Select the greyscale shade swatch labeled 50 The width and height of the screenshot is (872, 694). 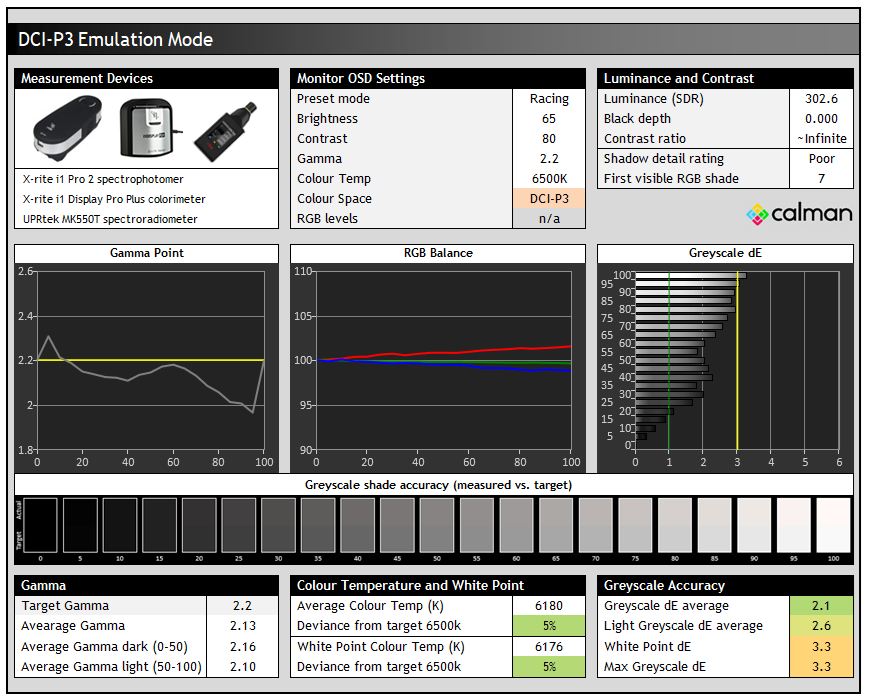(x=437, y=526)
